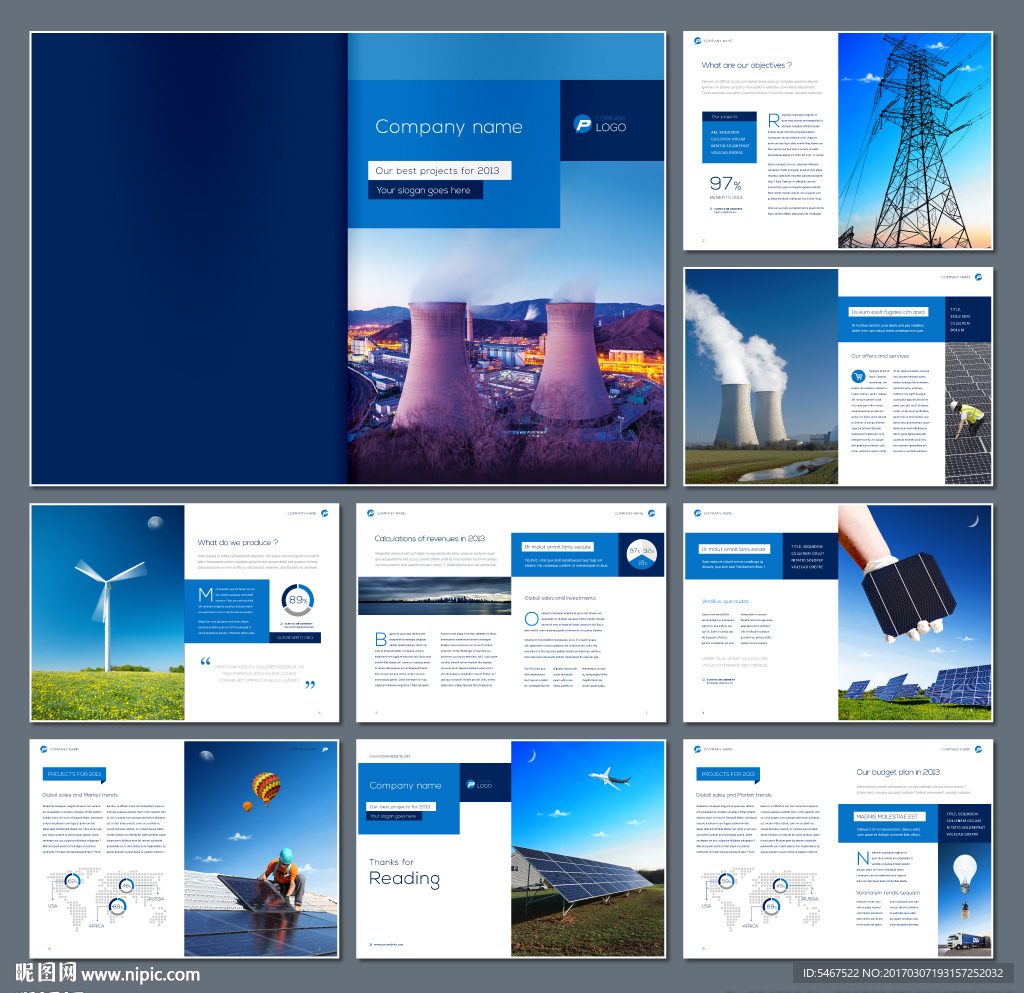Click the "Our offers and services" heading

(880, 356)
